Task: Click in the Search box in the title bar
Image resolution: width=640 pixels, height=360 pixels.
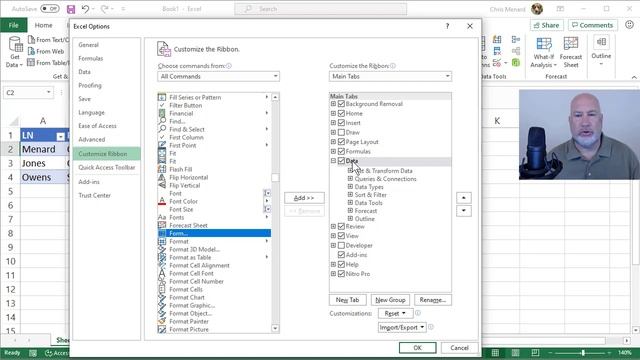Action: pos(320,9)
